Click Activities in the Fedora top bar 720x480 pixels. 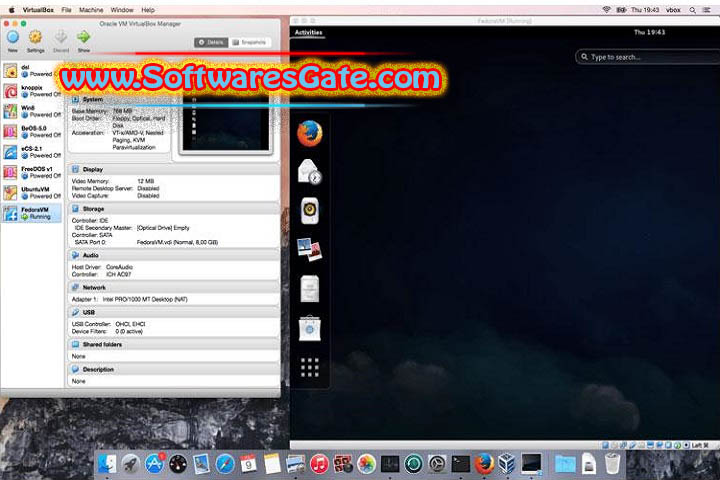pyautogui.click(x=309, y=32)
